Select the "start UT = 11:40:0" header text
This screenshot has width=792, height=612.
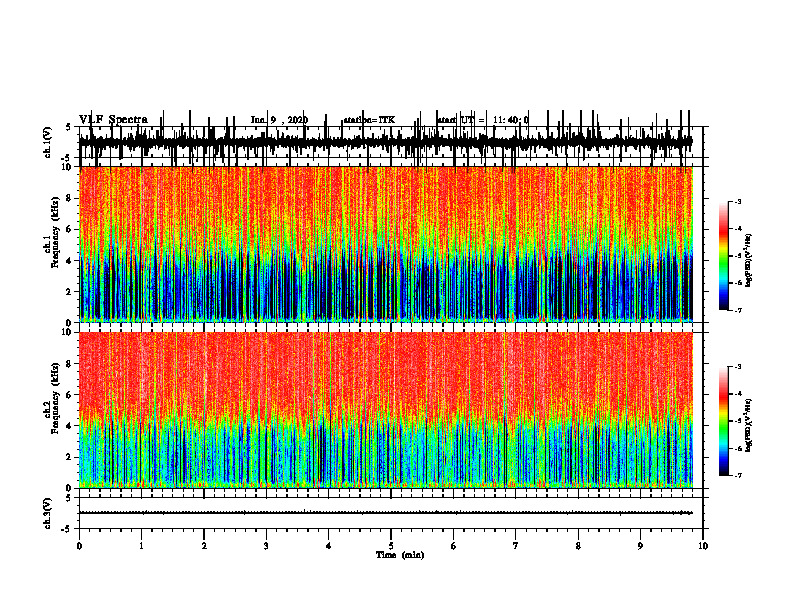click(x=483, y=120)
